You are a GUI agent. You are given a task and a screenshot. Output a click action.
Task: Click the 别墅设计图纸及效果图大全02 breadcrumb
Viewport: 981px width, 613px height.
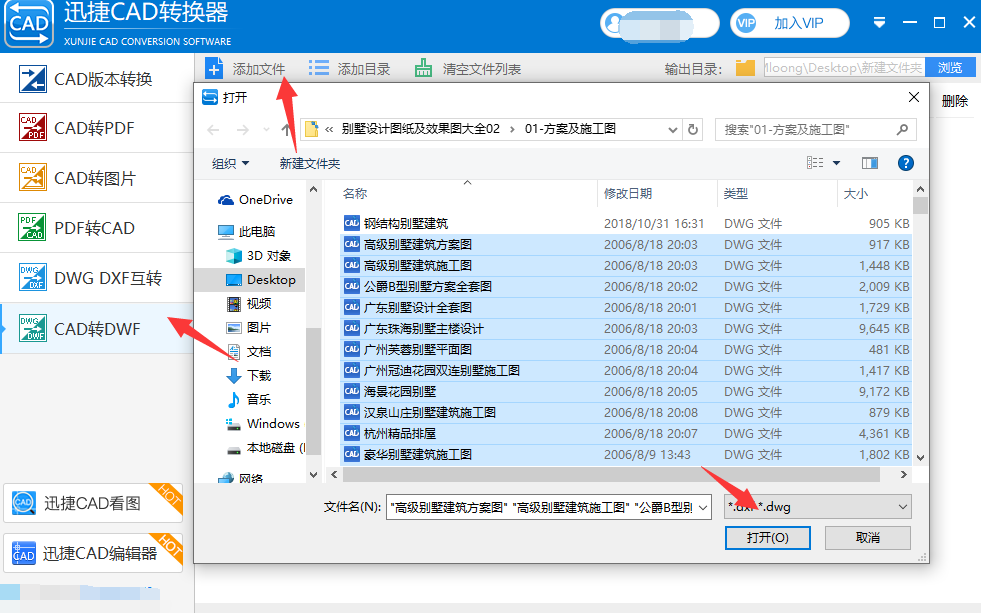tap(420, 129)
